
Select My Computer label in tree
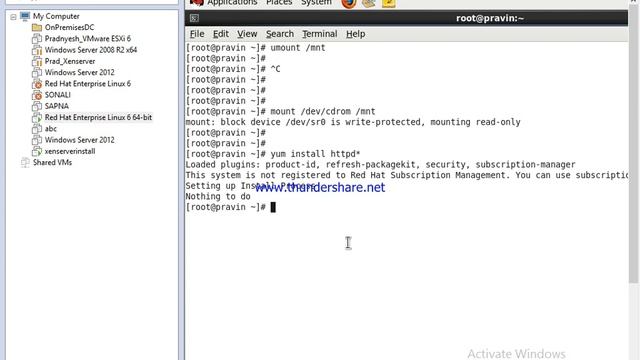tap(56, 16)
